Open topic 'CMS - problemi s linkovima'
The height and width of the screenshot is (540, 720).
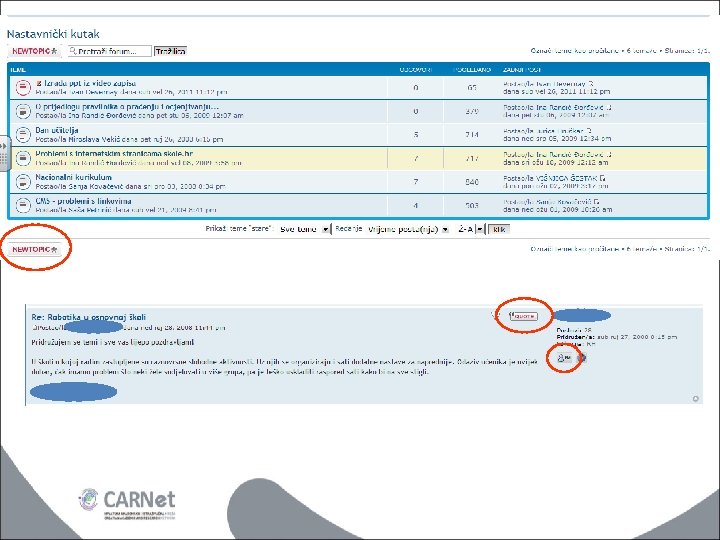(83, 201)
